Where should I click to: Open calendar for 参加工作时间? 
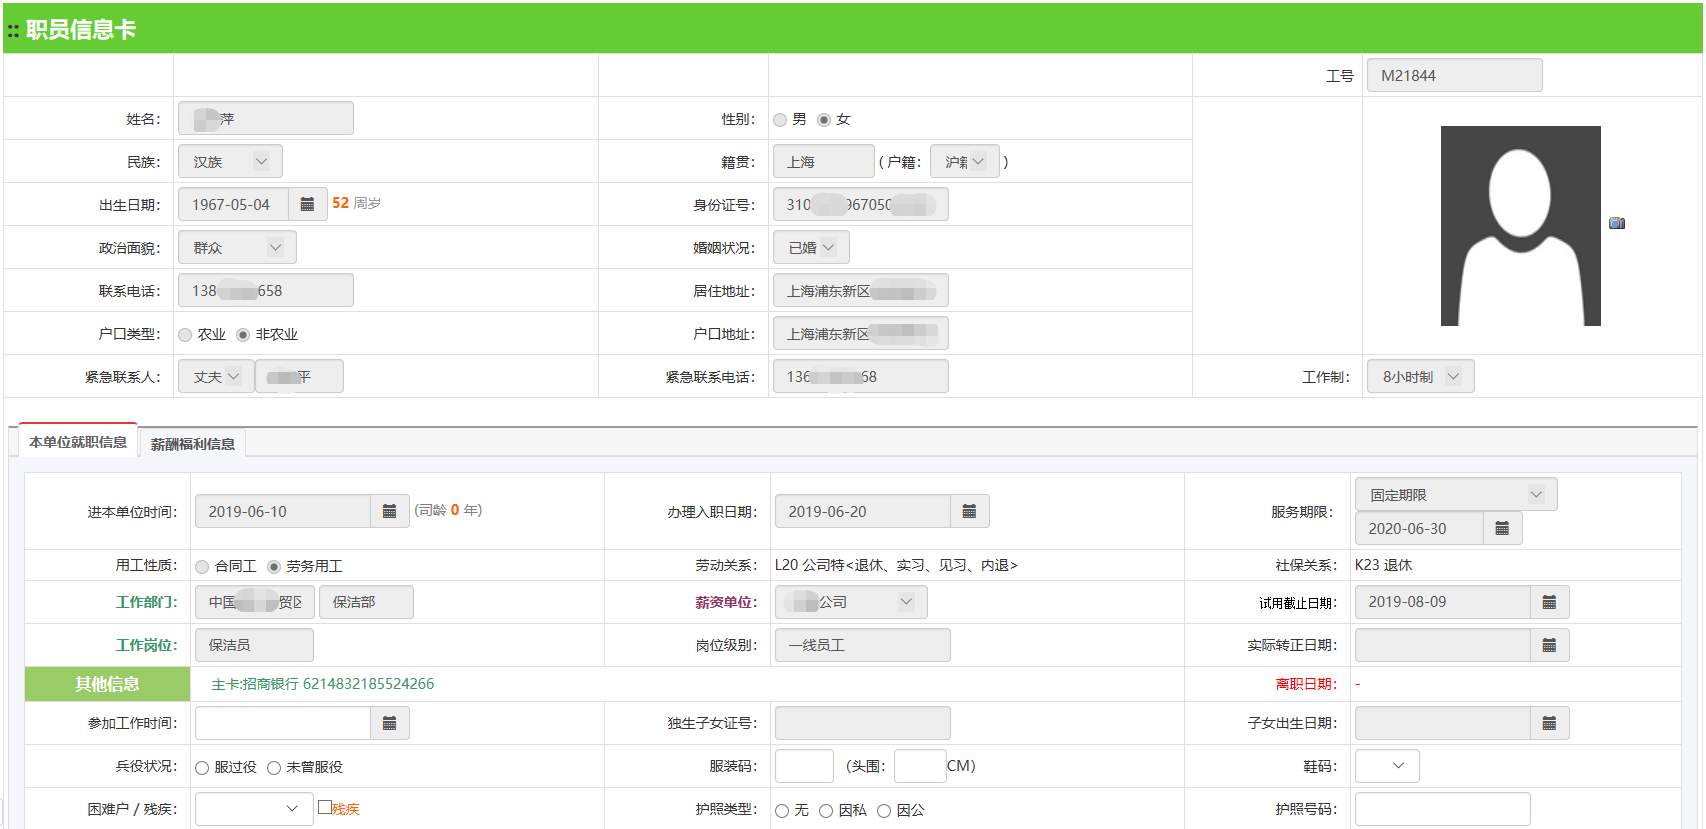coord(389,723)
